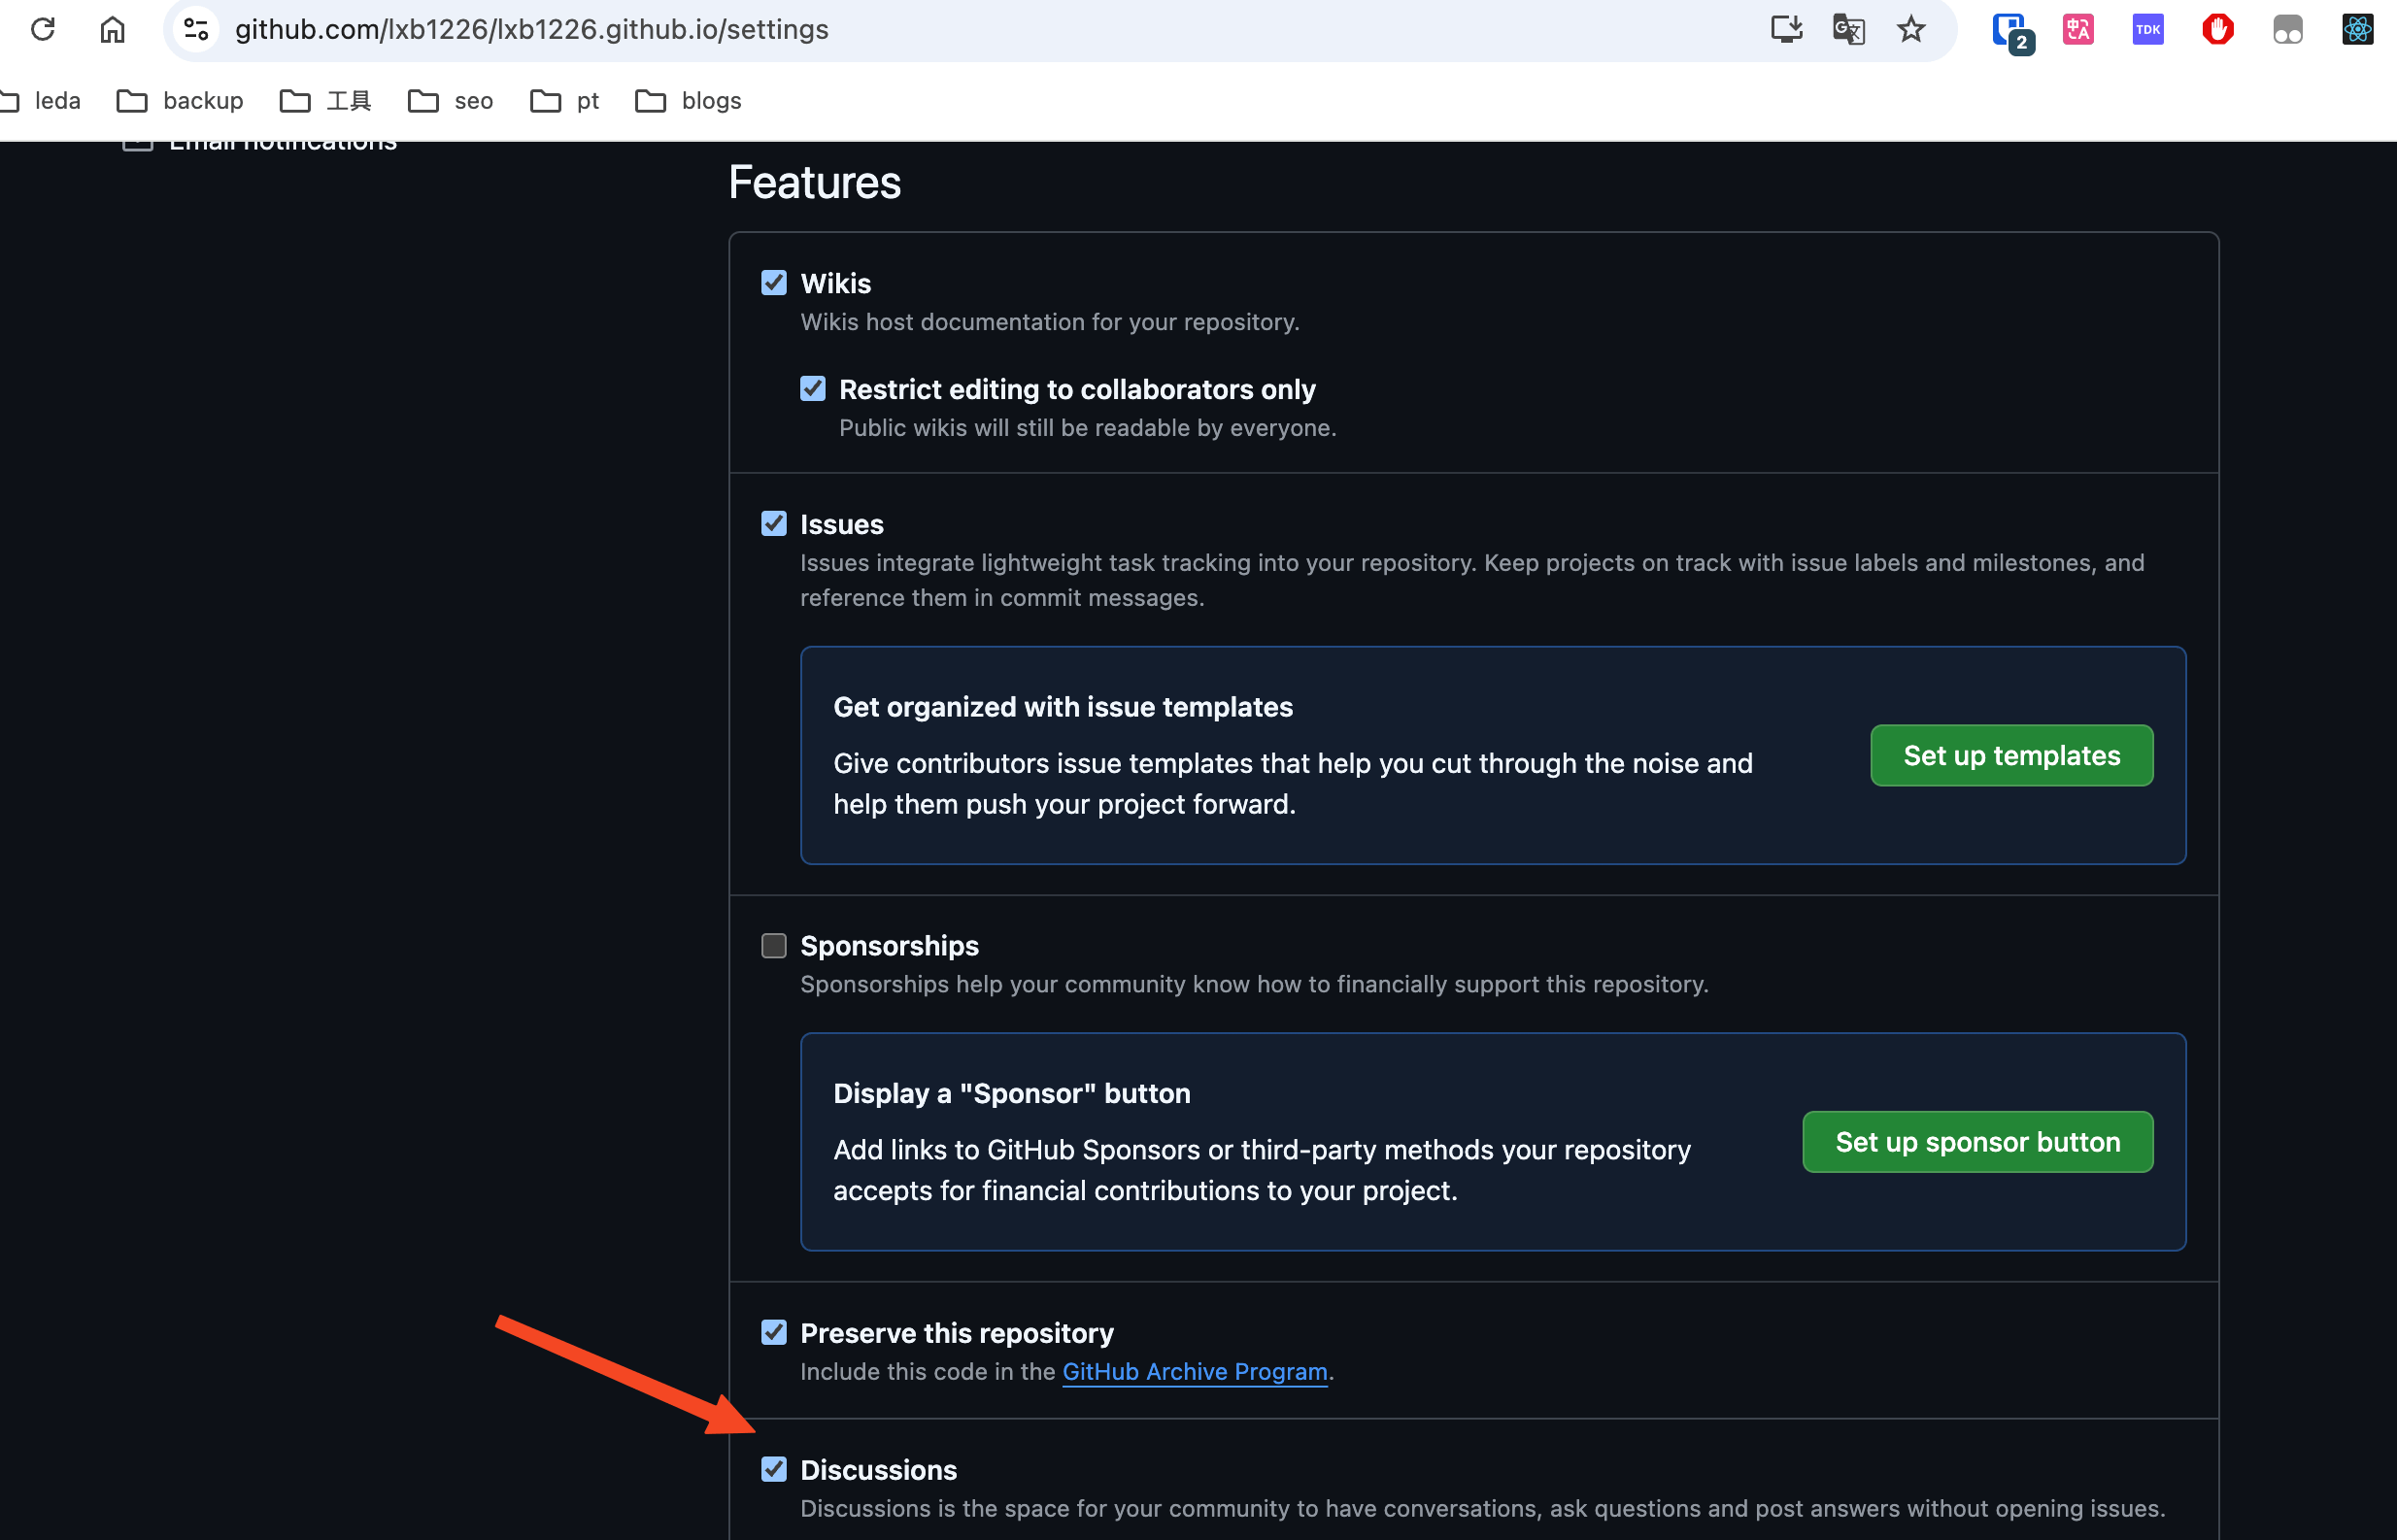Open the leda bookmarks folder

coord(40,100)
